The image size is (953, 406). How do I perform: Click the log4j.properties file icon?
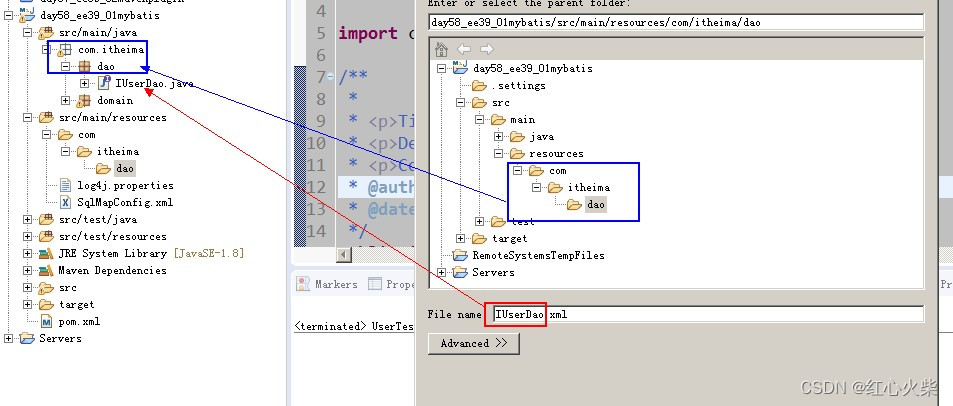pos(66,185)
